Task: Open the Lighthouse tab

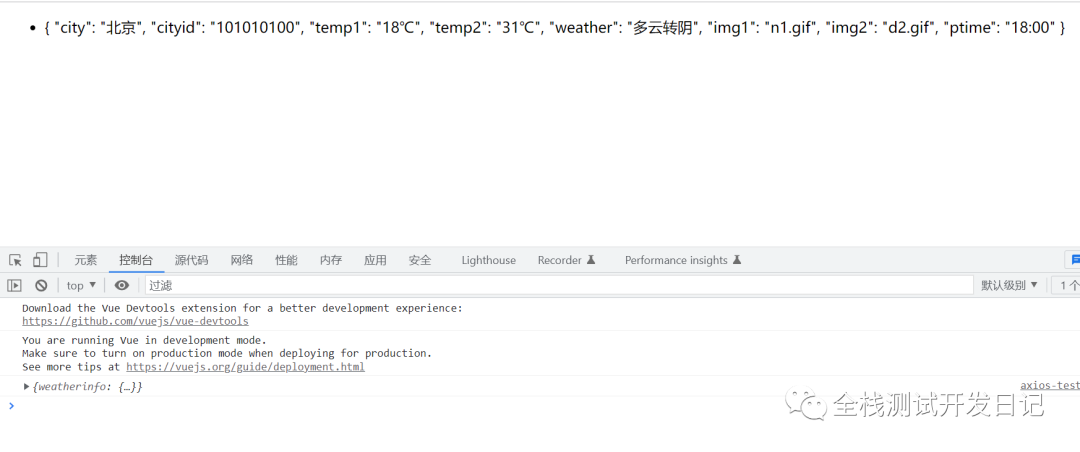Action: (x=488, y=260)
